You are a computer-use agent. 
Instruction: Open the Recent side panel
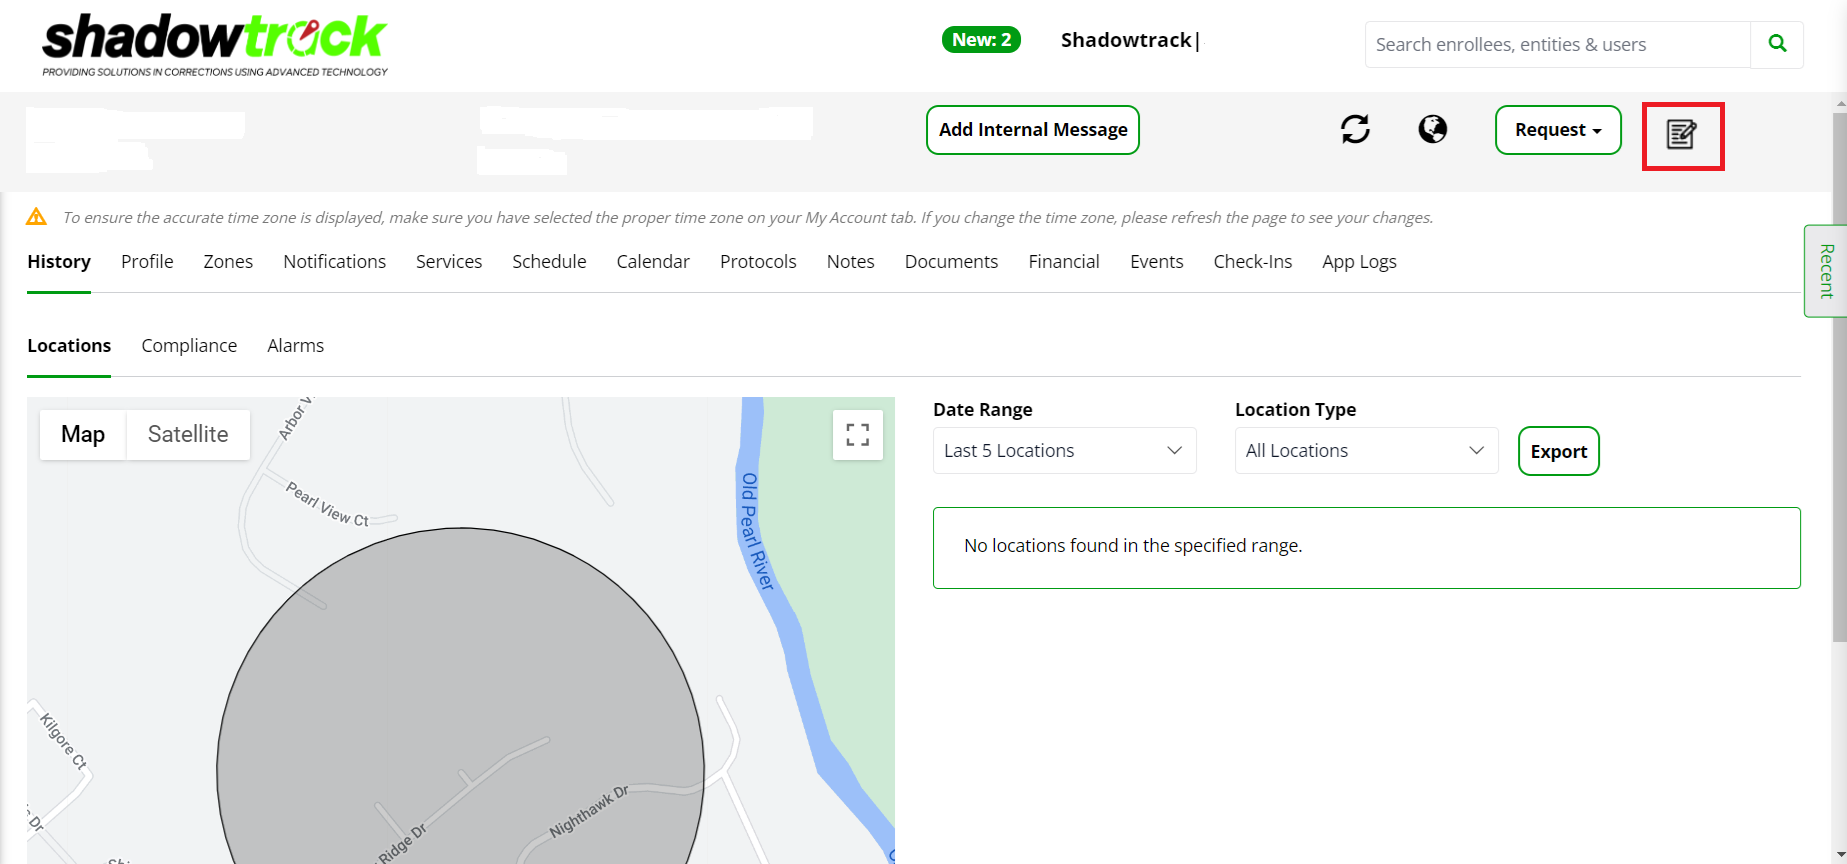1826,271
